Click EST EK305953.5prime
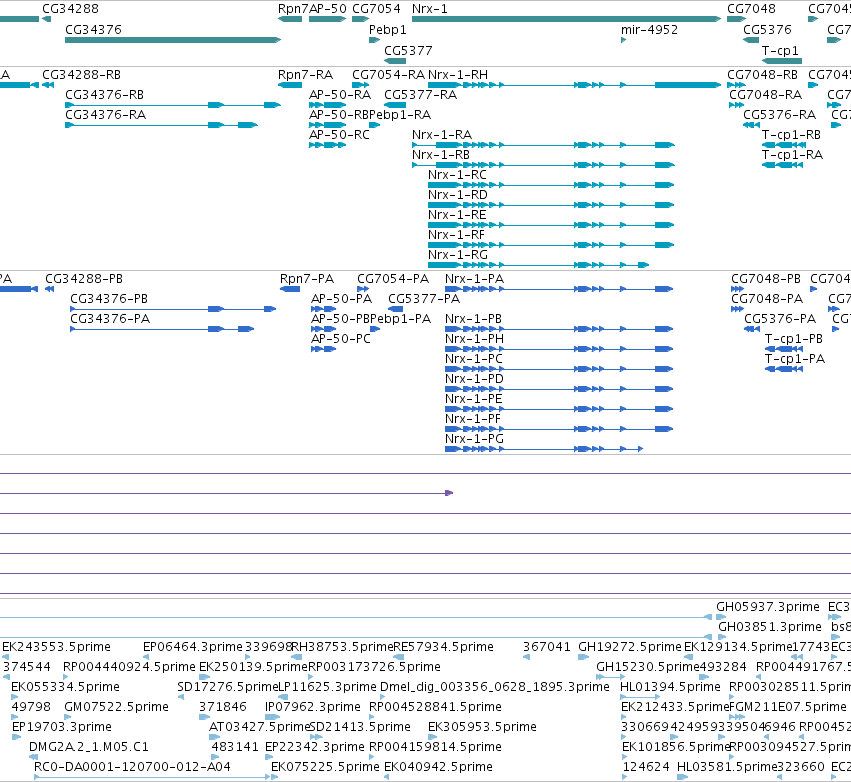The width and height of the screenshot is (851, 782). (x=482, y=727)
